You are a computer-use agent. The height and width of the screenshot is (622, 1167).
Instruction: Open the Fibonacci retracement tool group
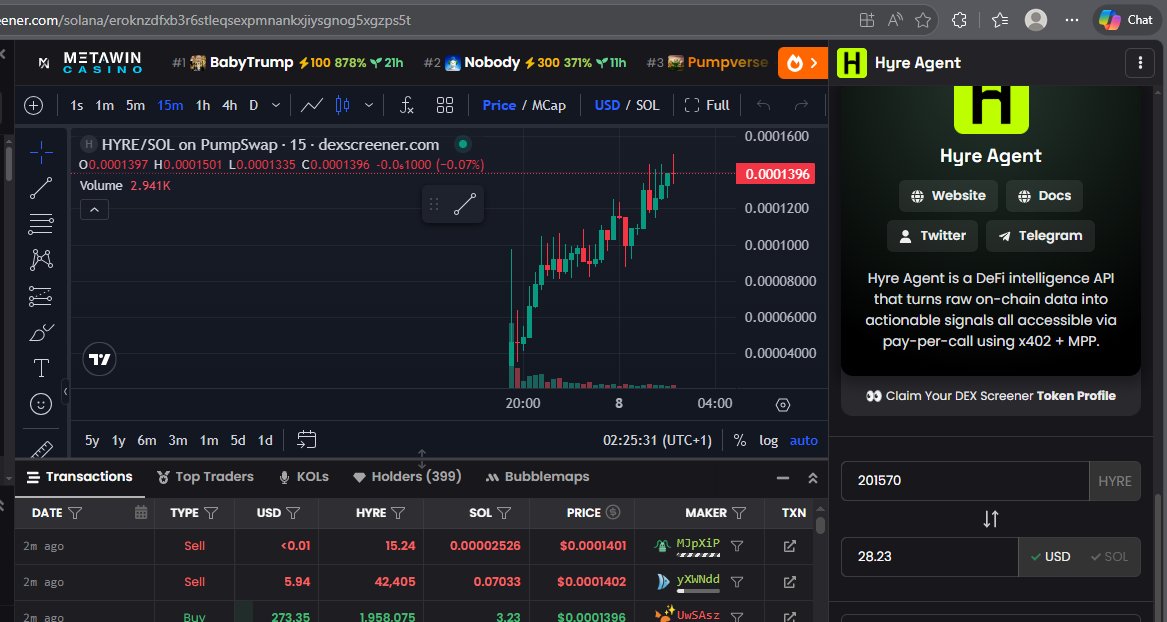[41, 224]
